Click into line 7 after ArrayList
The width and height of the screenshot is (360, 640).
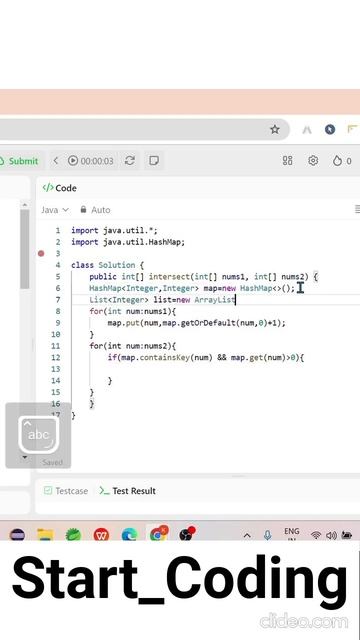point(236,300)
